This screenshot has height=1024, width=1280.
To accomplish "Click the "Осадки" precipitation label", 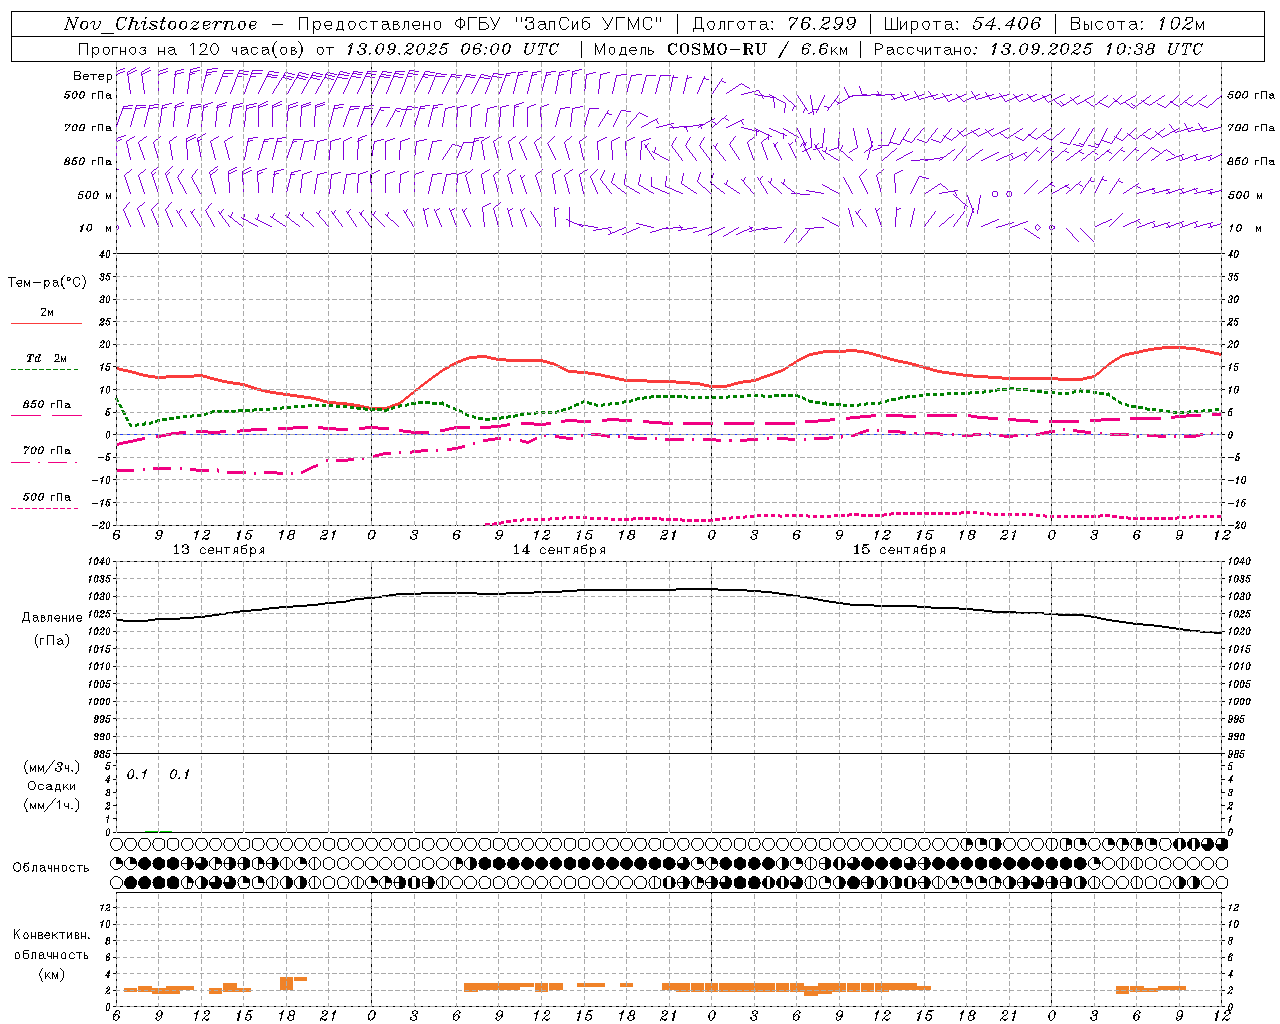I will pyautogui.click(x=52, y=786).
